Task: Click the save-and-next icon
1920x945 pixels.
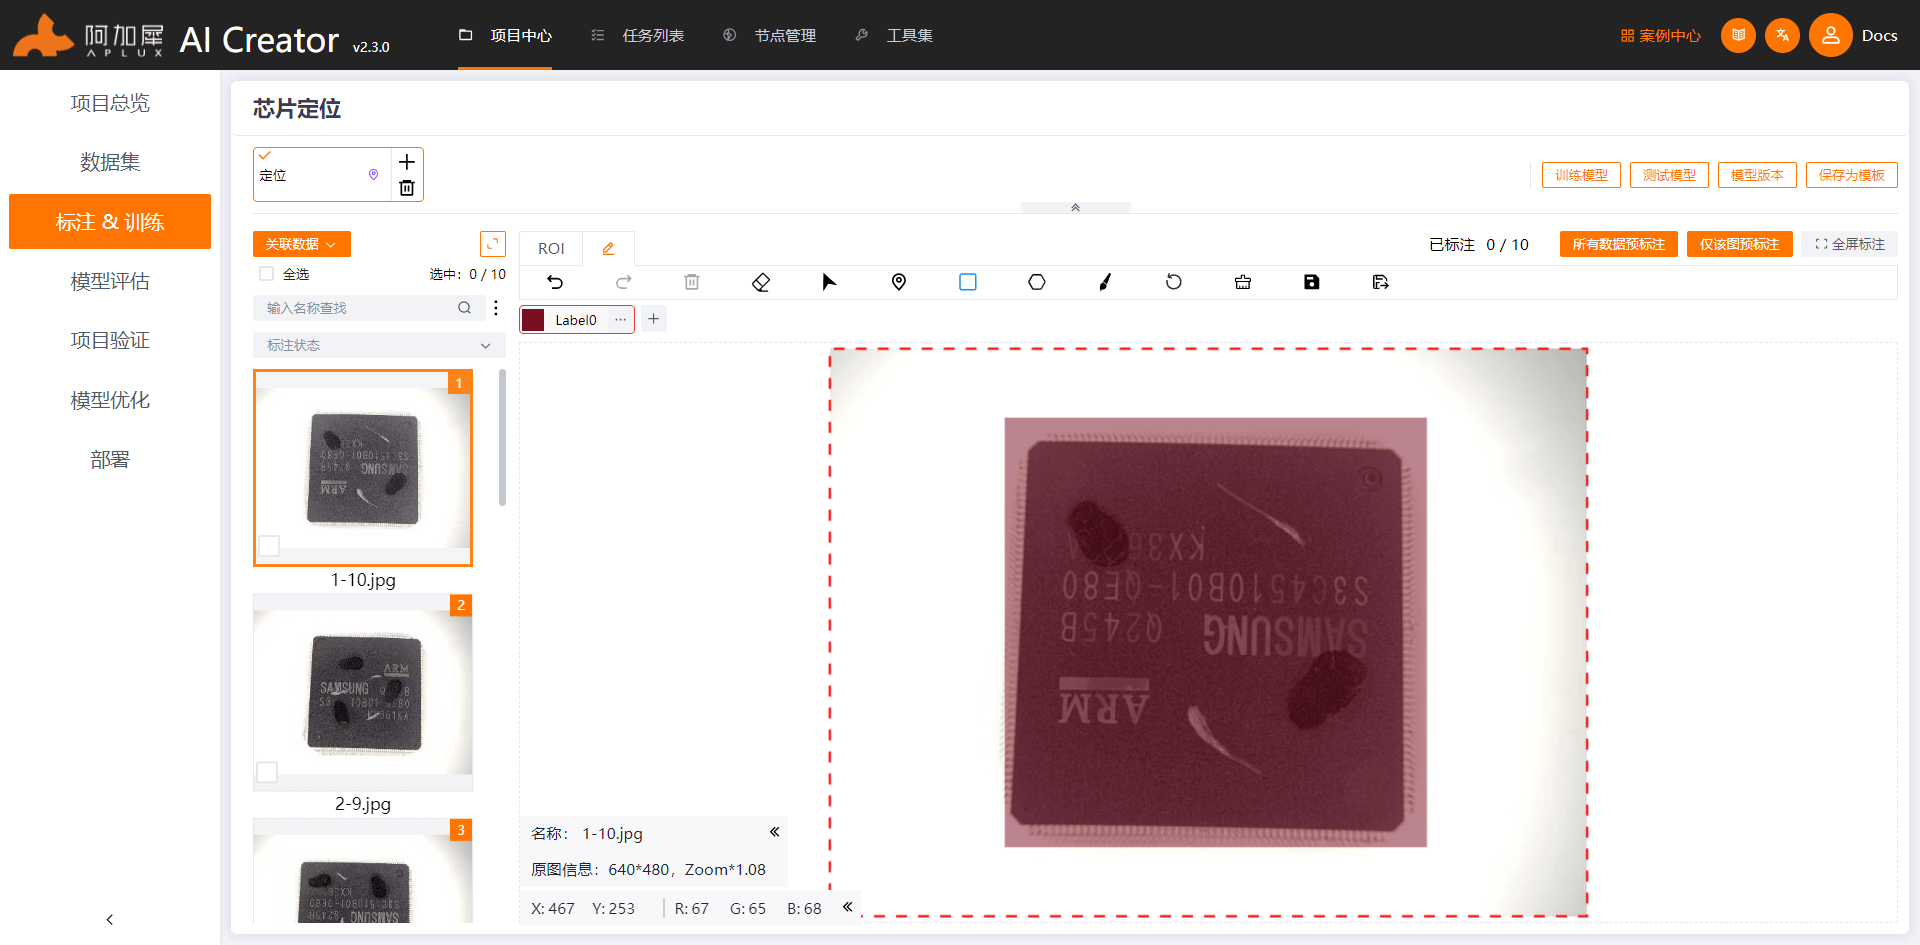Action: (x=1381, y=282)
